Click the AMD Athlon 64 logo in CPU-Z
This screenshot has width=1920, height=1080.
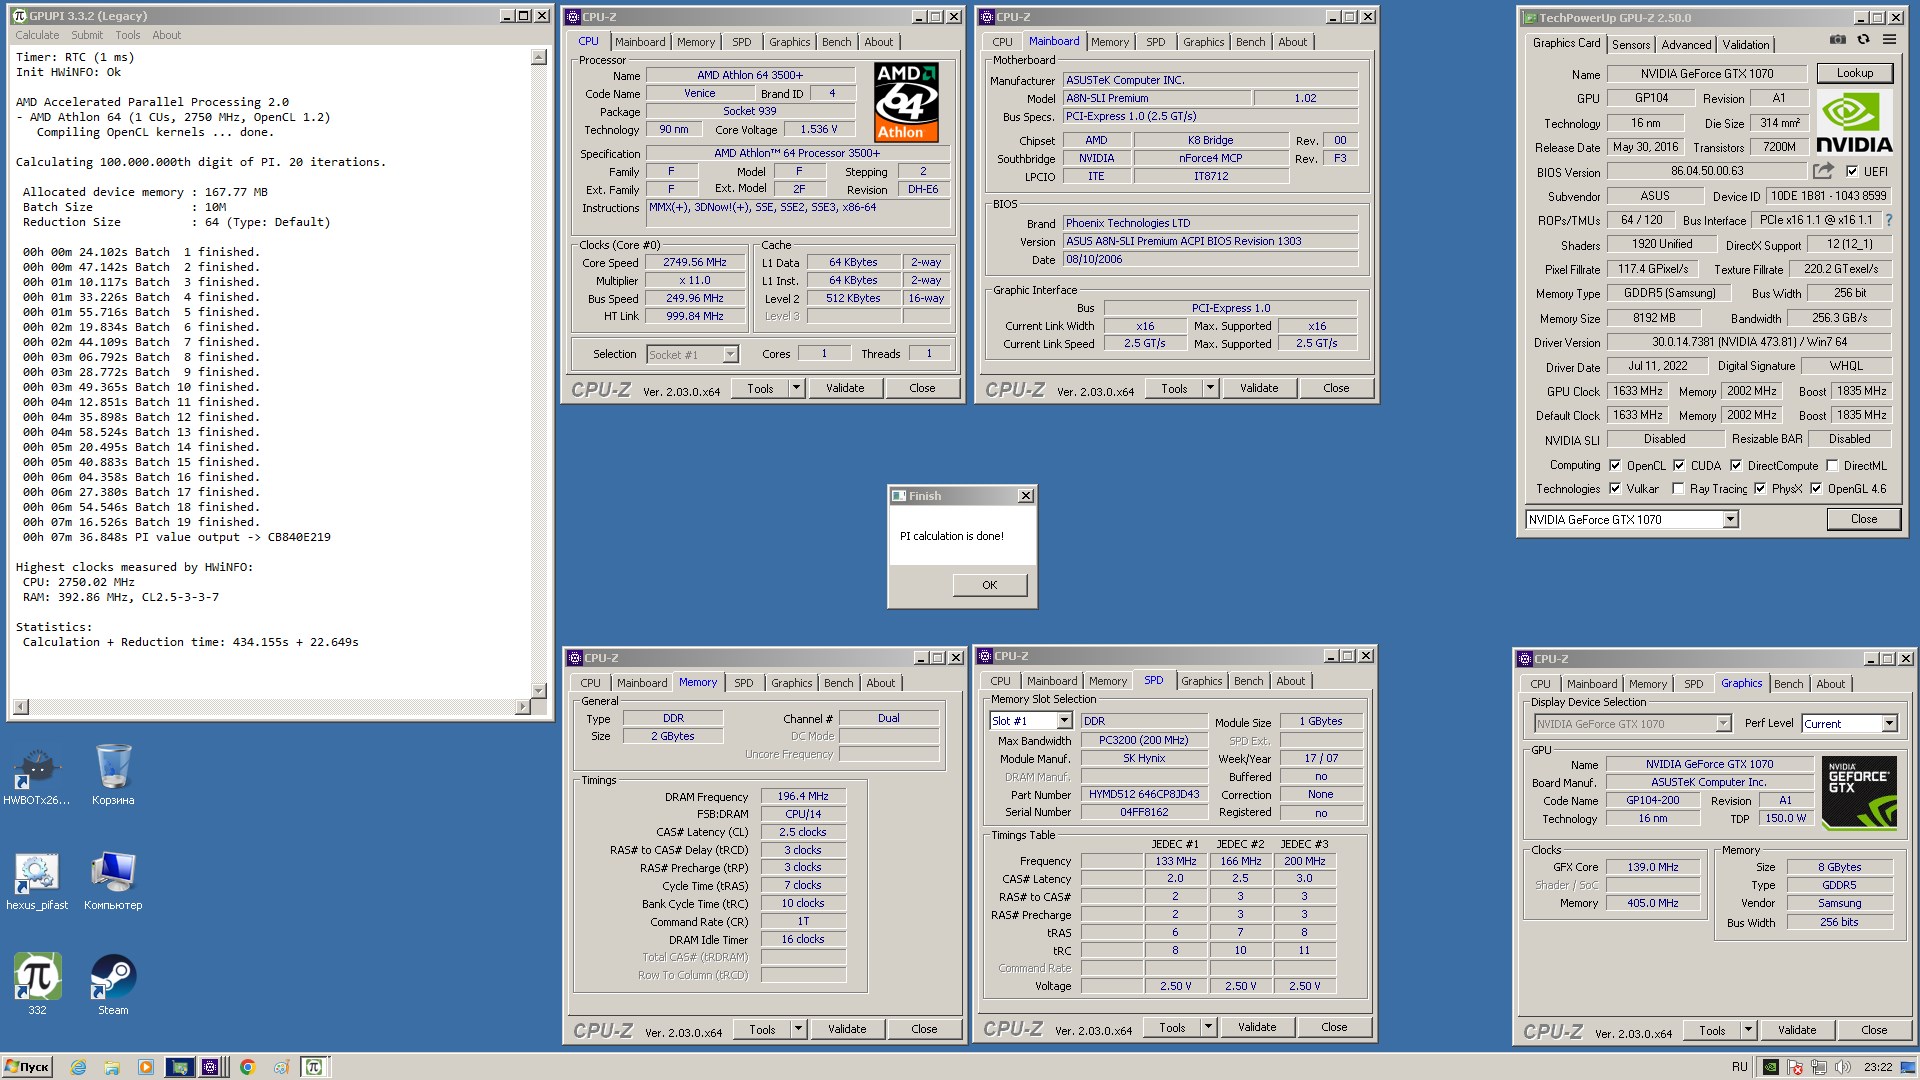coord(906,102)
